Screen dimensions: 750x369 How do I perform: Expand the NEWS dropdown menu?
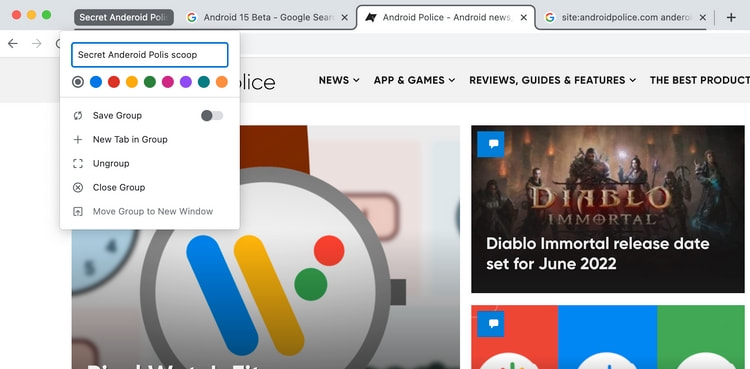(x=339, y=80)
